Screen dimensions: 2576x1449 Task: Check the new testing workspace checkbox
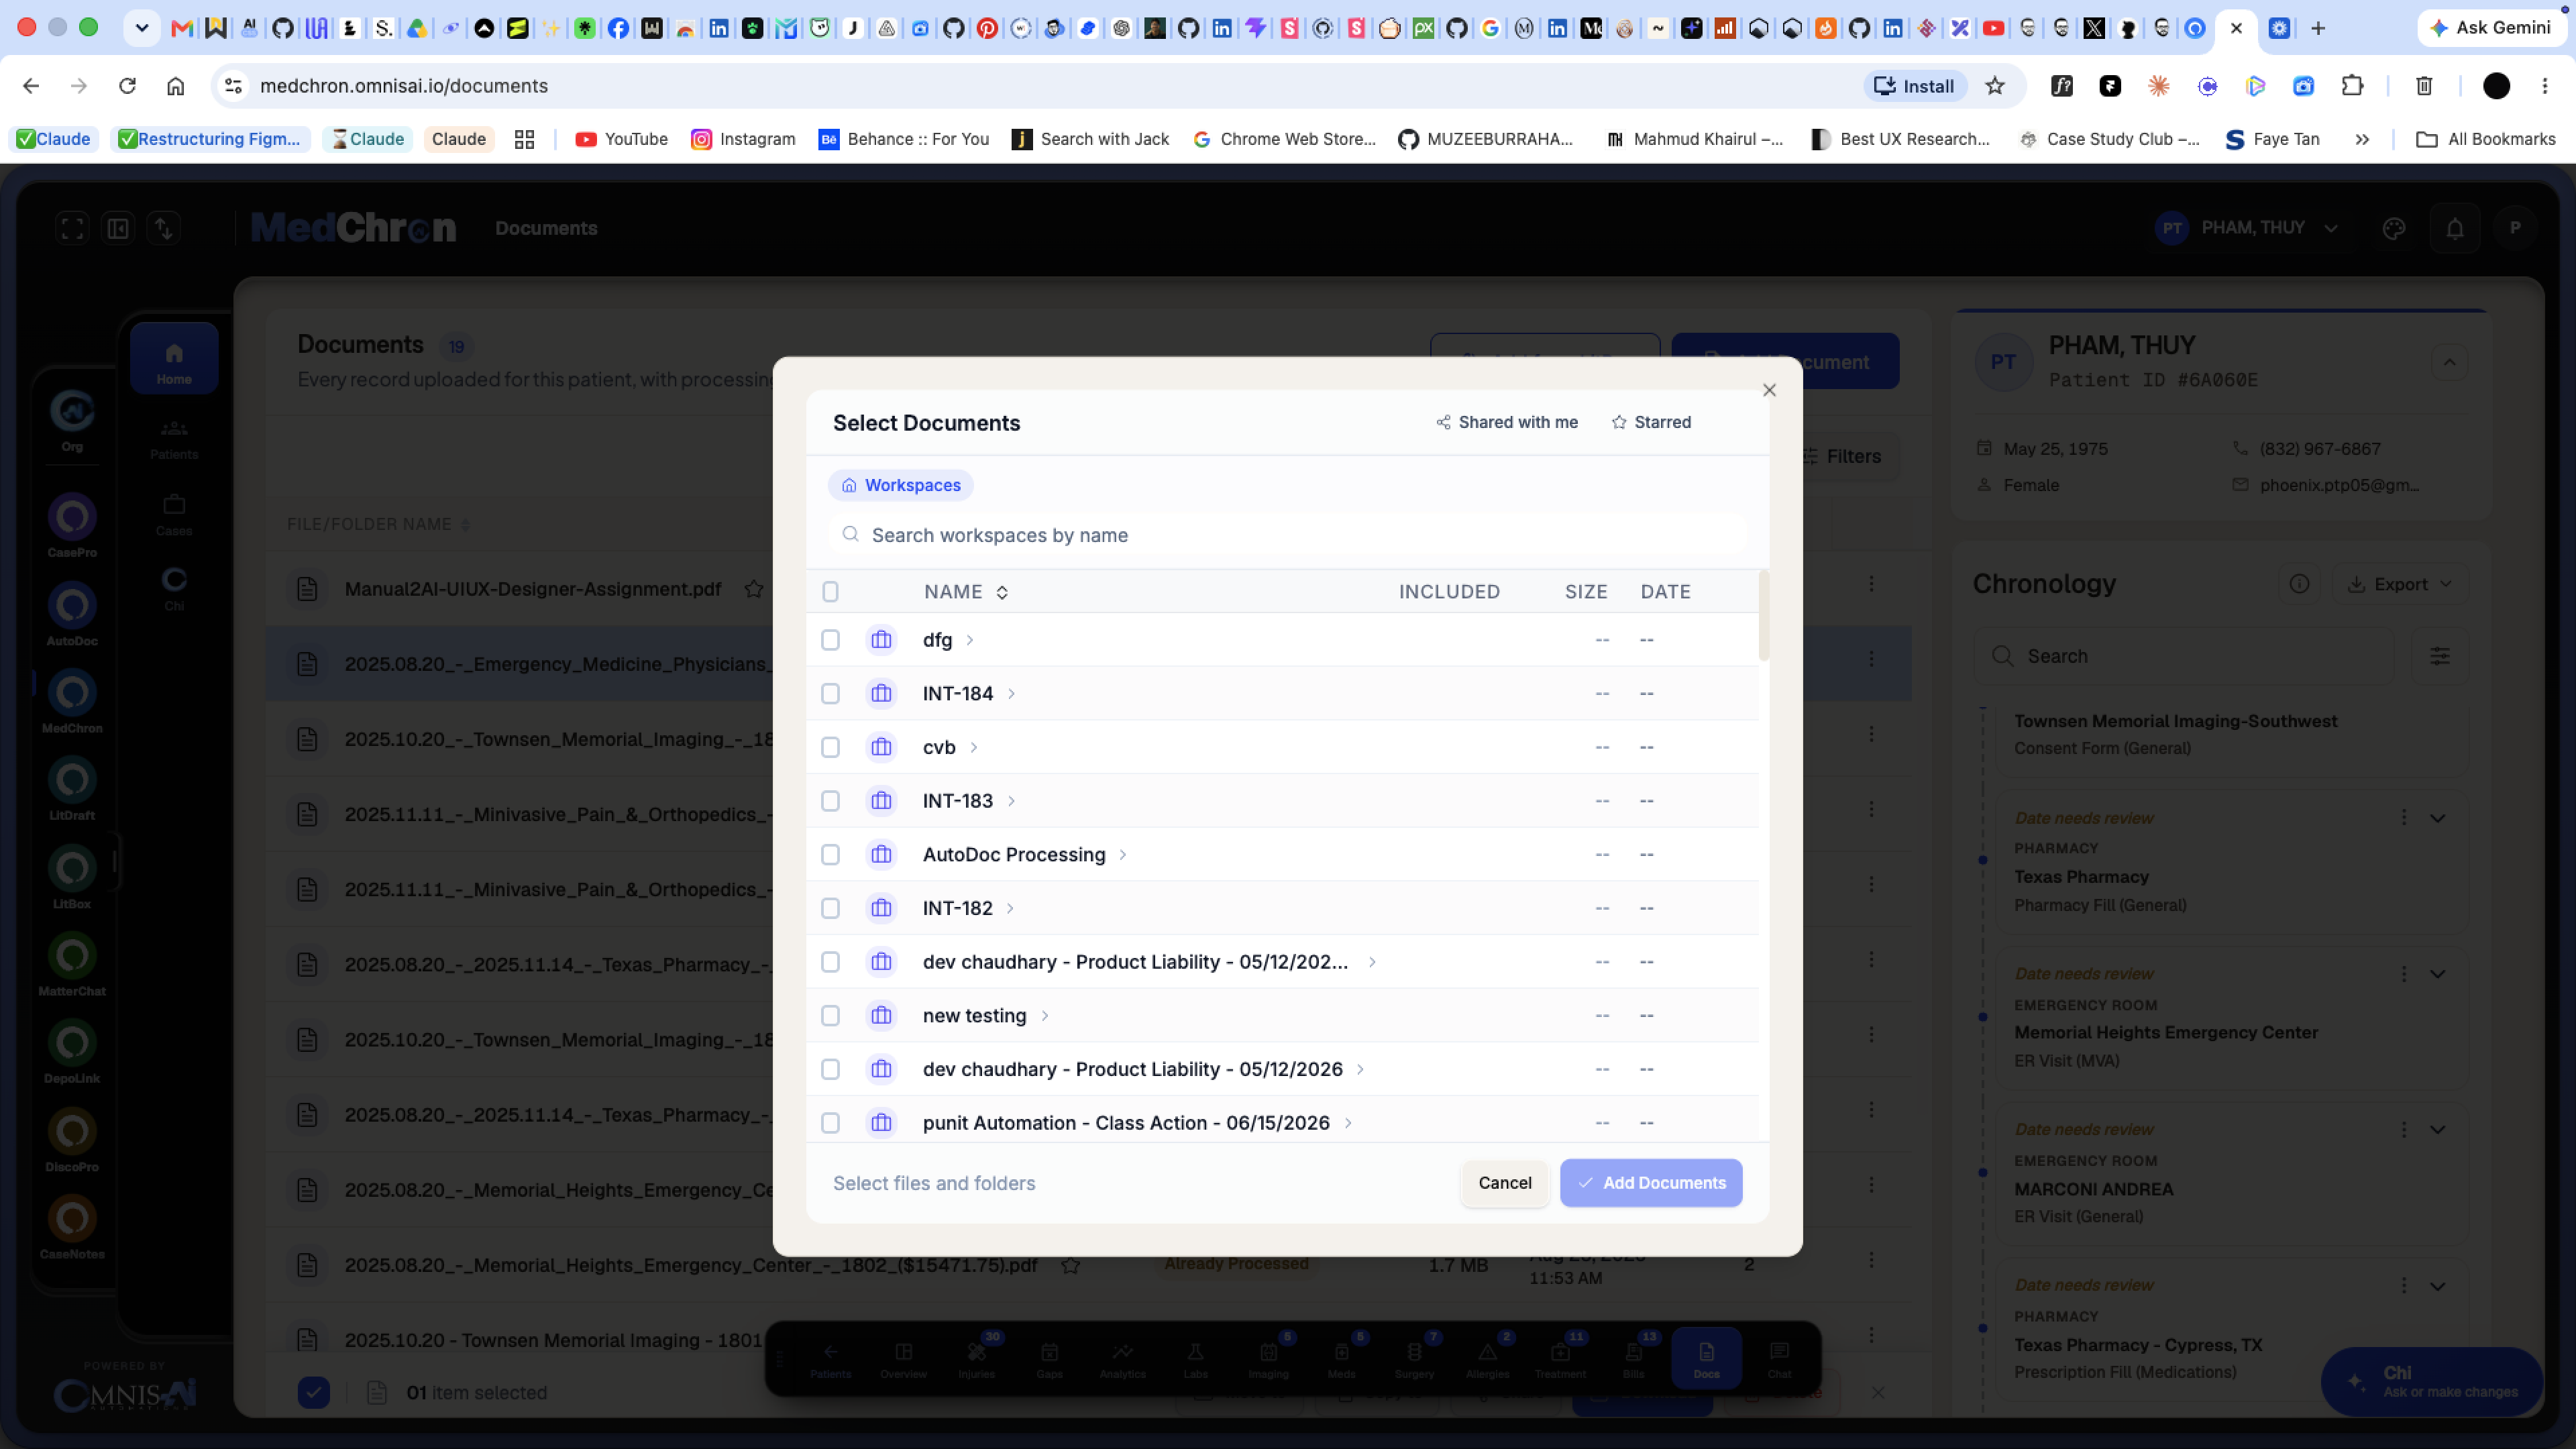click(x=830, y=1016)
